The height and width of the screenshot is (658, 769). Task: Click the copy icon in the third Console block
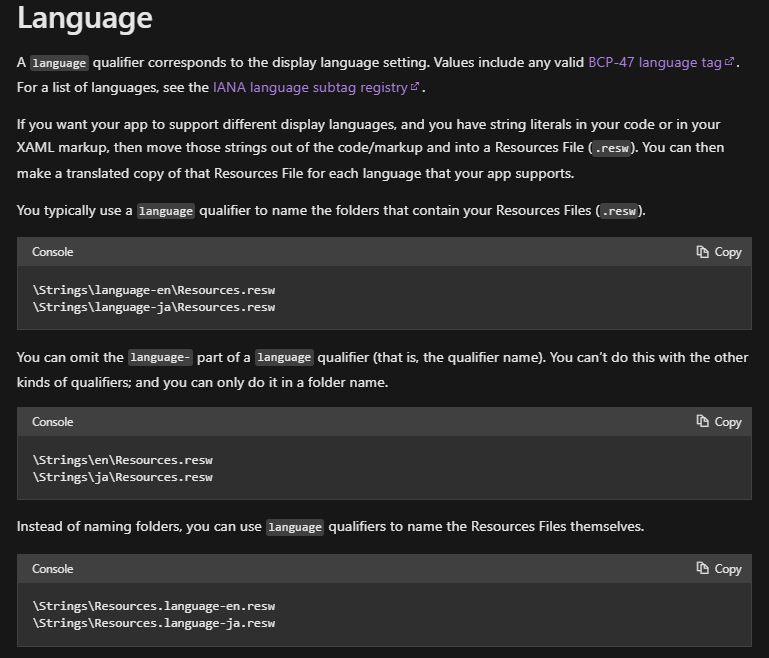click(x=703, y=569)
